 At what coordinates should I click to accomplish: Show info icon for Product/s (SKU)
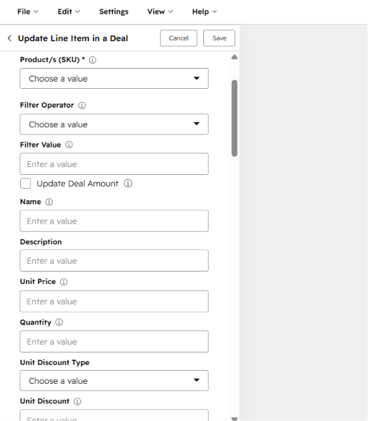(x=93, y=60)
